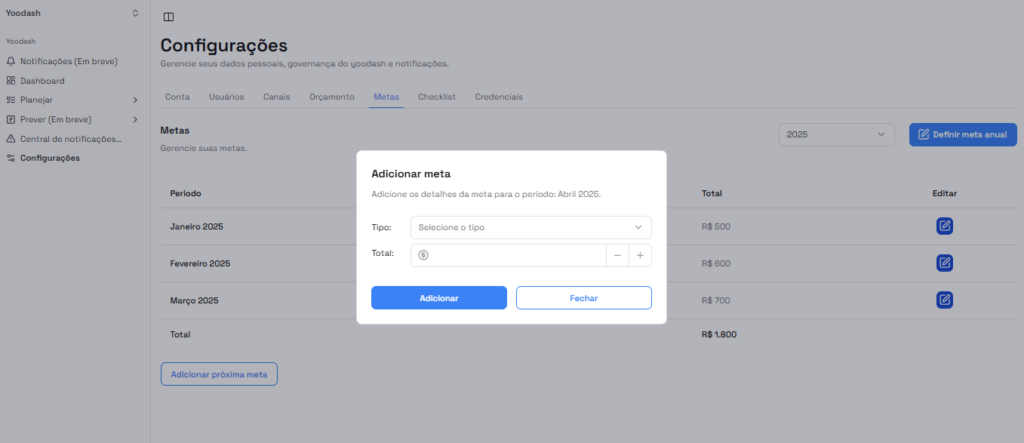The height and width of the screenshot is (443, 1024).
Task: Click the minus stepper in Total field
Action: click(x=617, y=255)
